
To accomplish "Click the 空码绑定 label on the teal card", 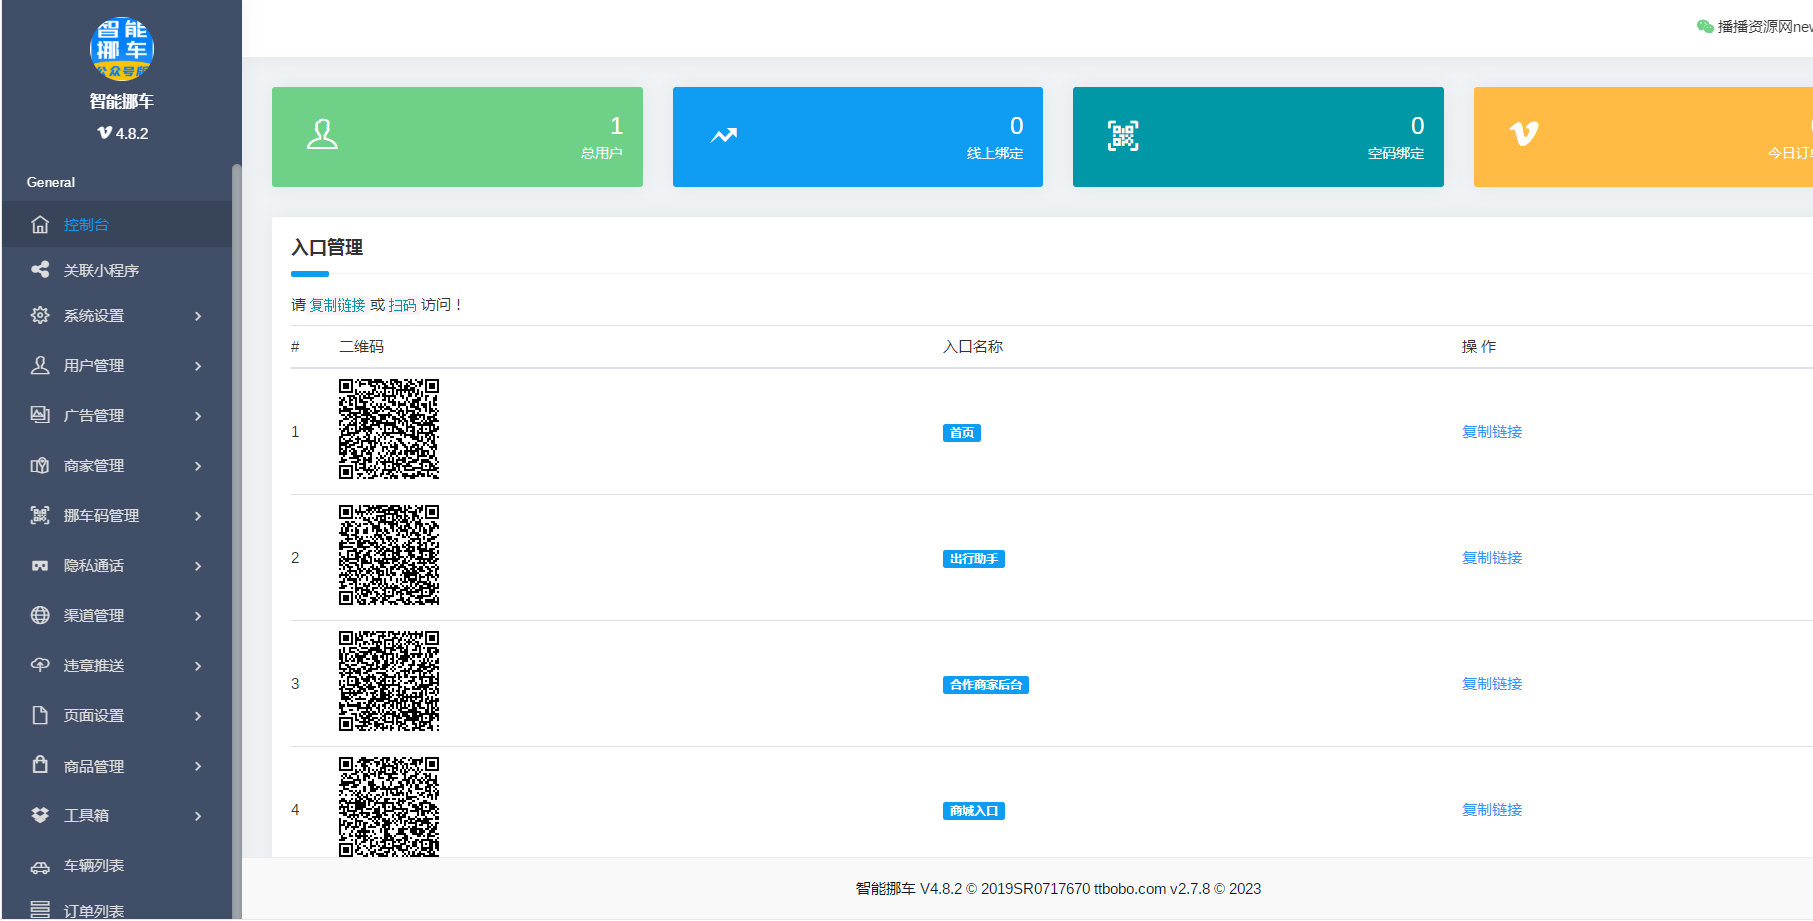I will coord(1396,153).
